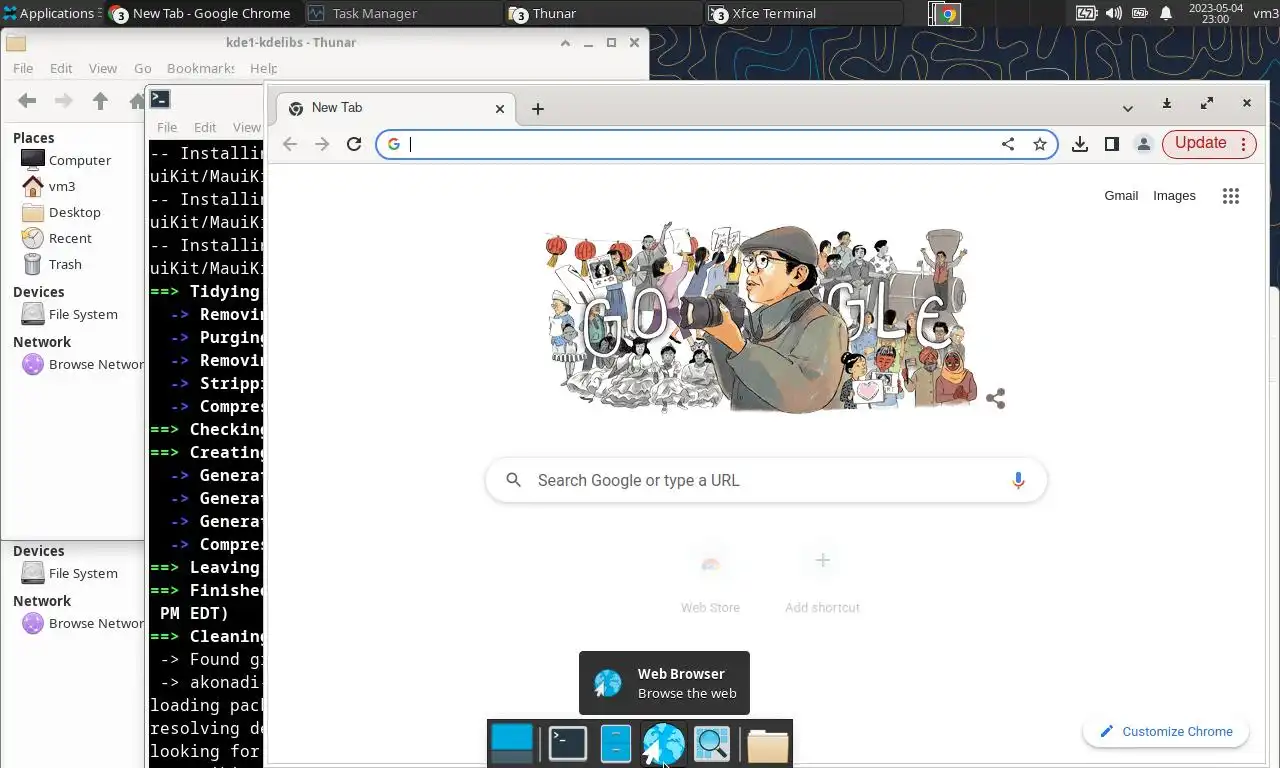
Task: Click the panel clock
Action: pyautogui.click(x=1215, y=13)
